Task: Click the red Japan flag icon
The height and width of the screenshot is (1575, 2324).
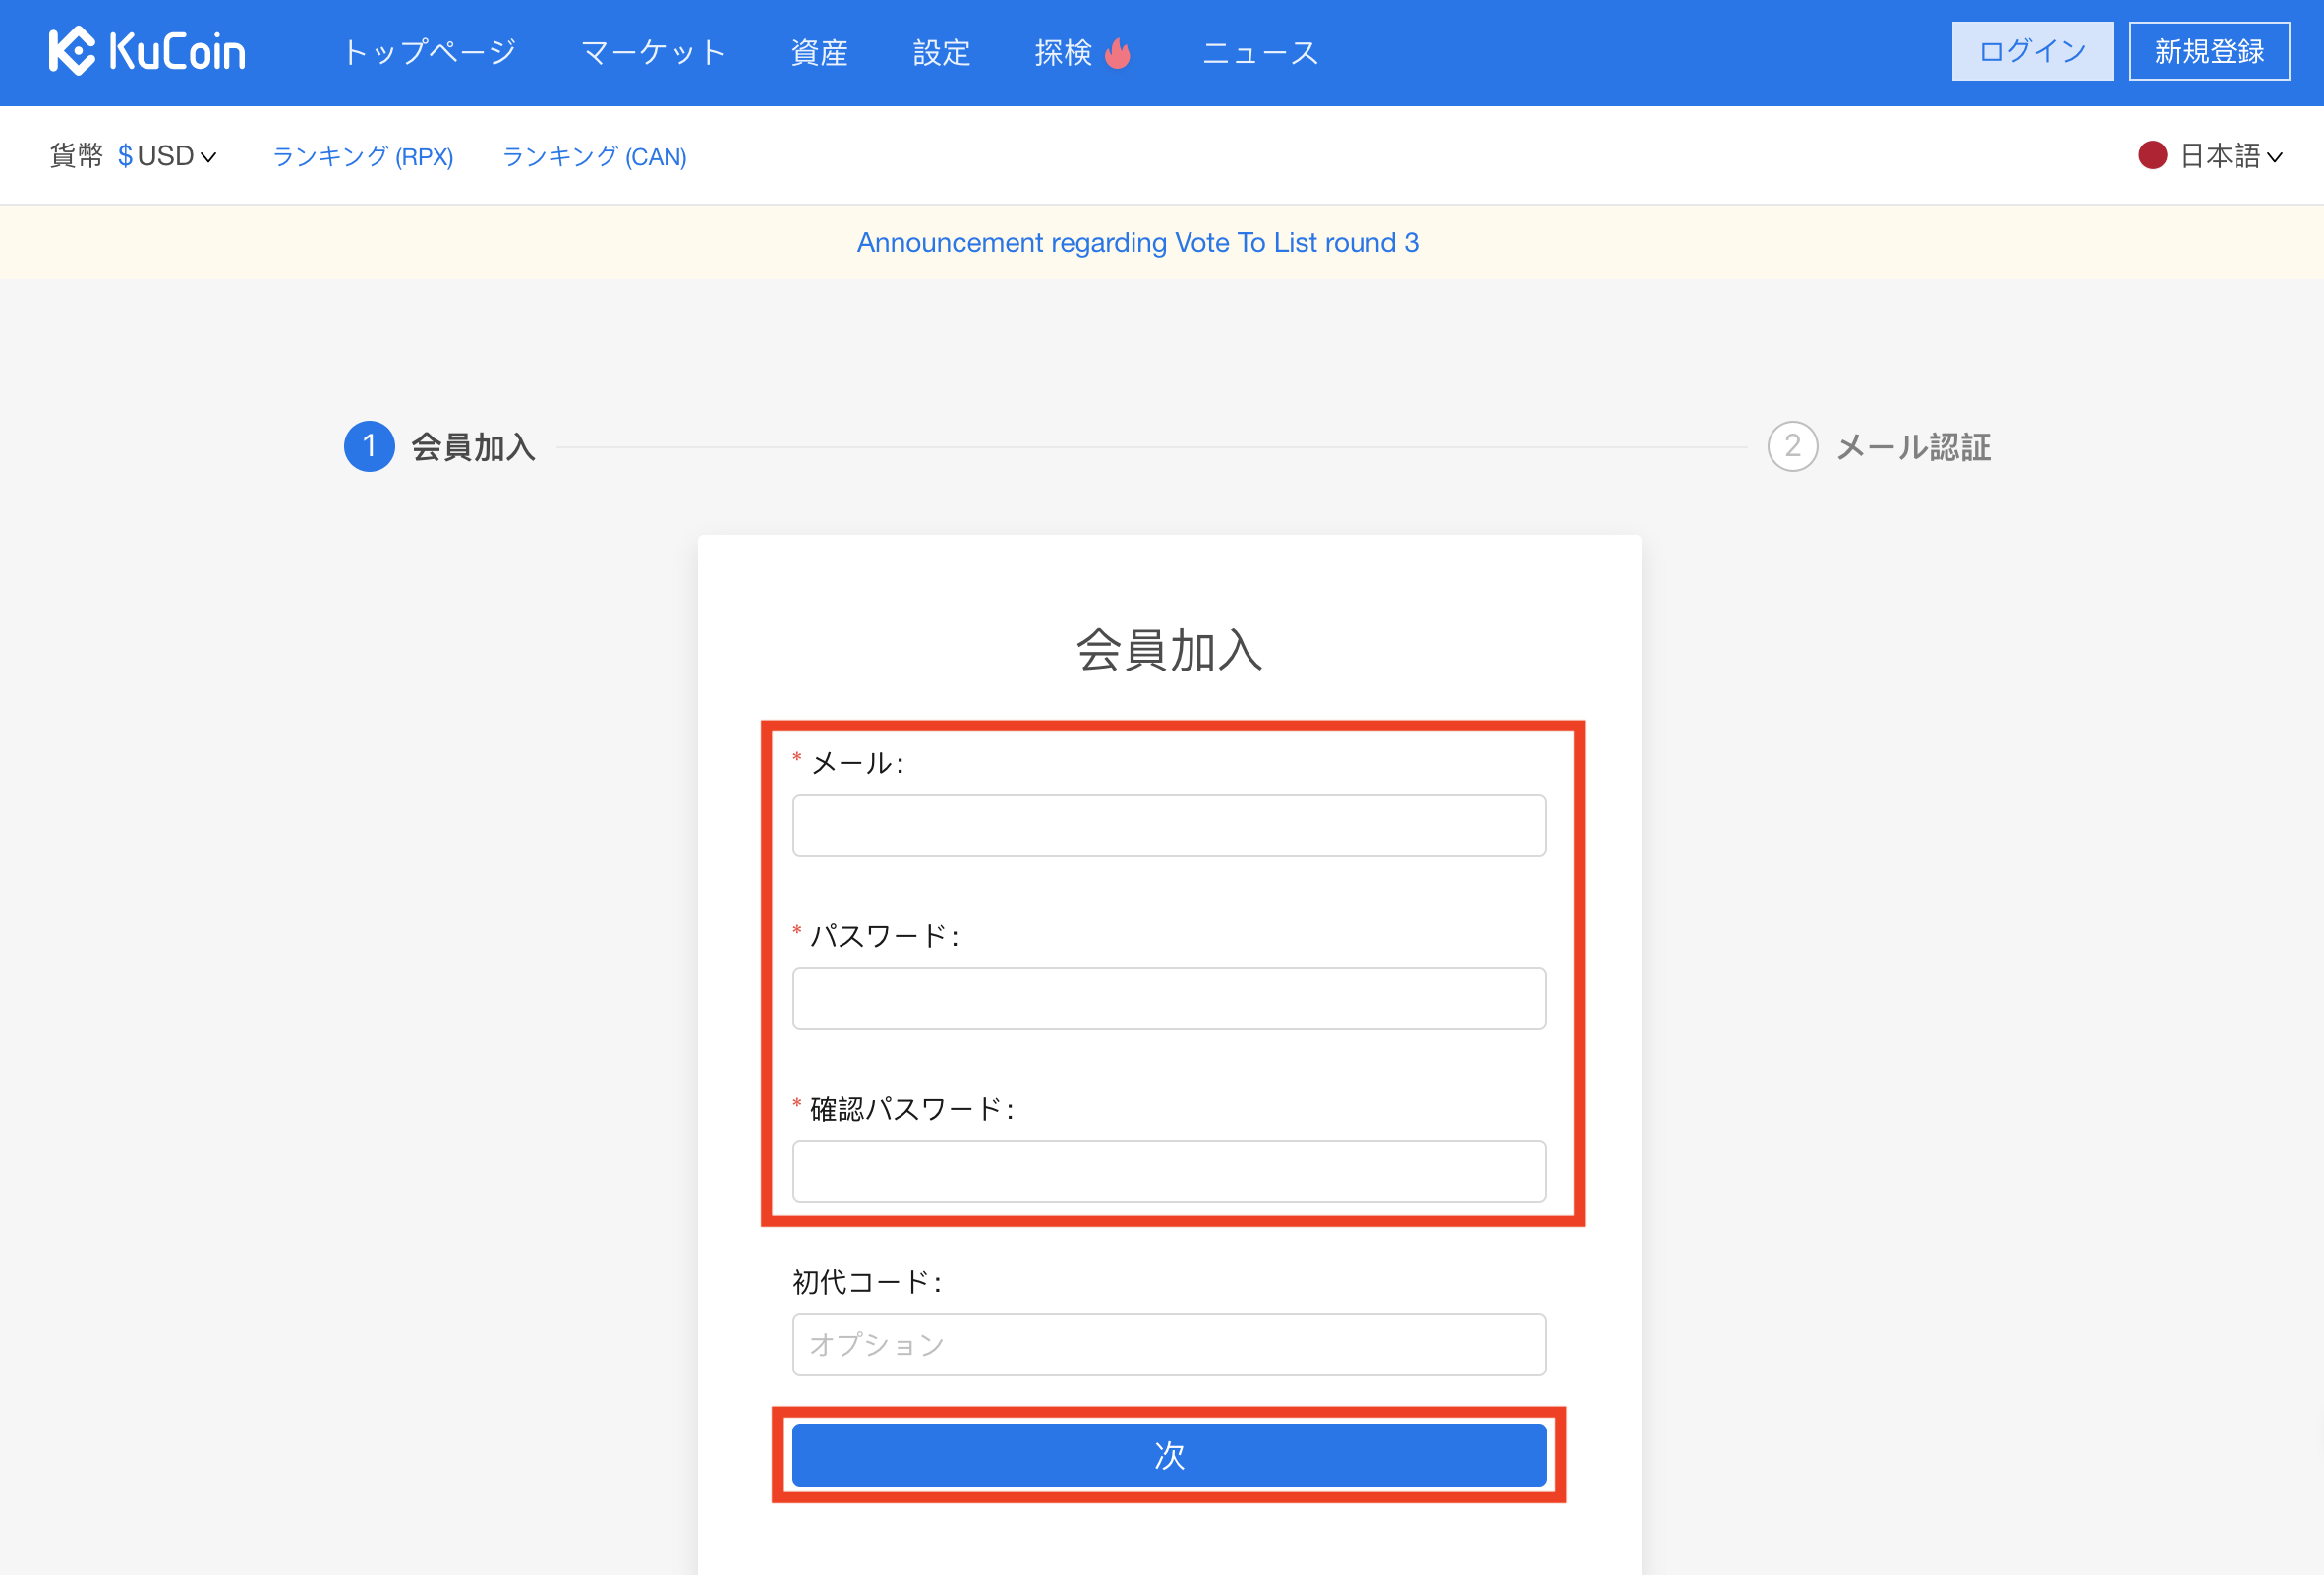Action: (2152, 156)
